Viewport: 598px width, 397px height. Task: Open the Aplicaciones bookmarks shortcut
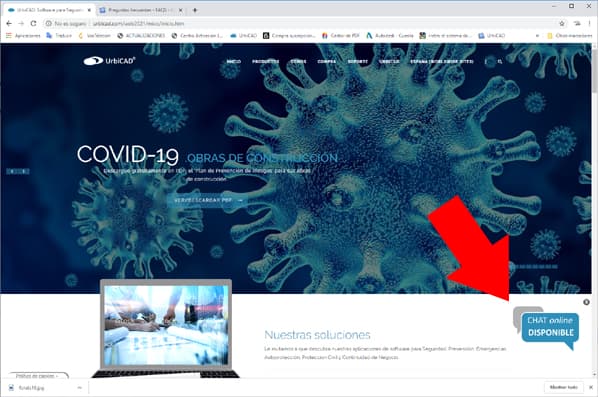click(x=23, y=35)
